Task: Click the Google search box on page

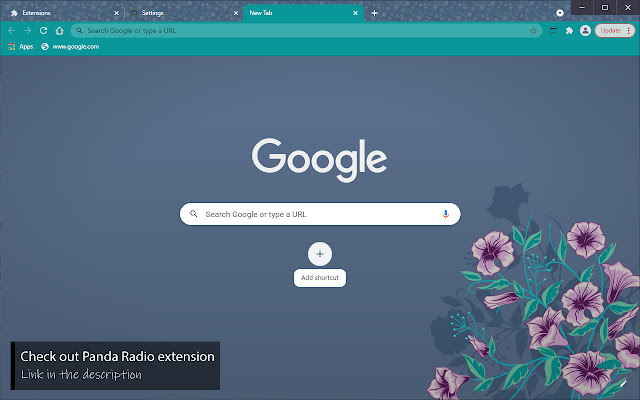Action: (320, 214)
